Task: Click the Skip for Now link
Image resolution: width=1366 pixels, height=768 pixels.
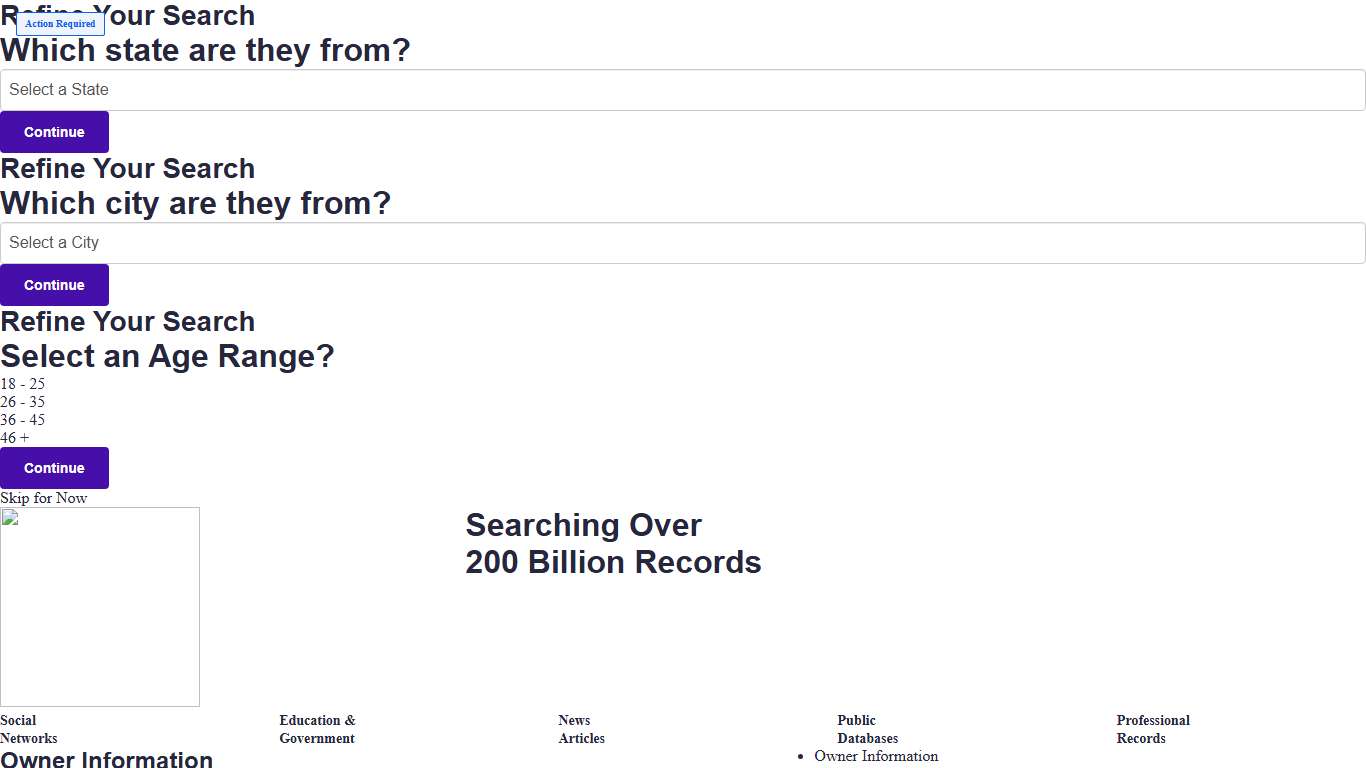Action: coord(44,498)
